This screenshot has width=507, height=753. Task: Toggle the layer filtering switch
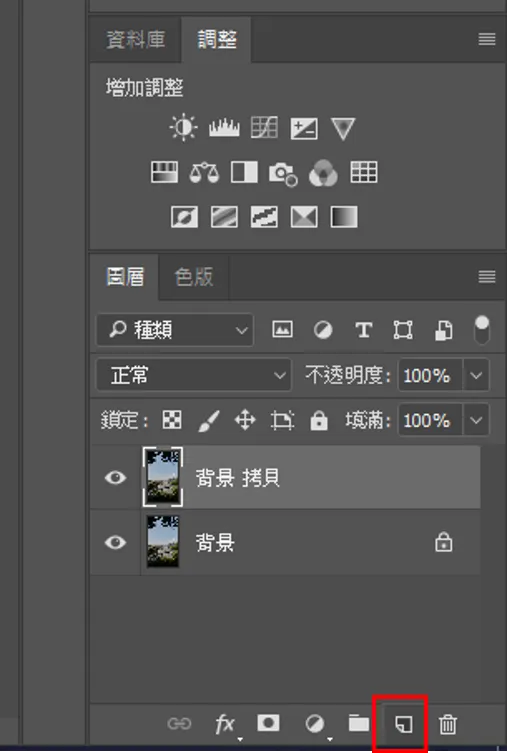(x=482, y=329)
